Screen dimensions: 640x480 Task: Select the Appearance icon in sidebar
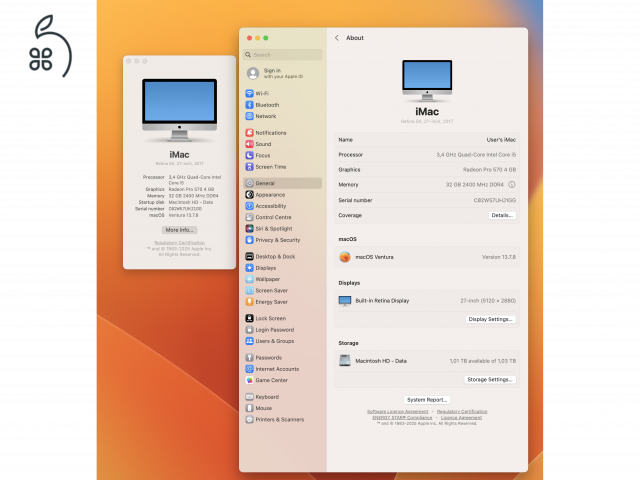click(249, 195)
